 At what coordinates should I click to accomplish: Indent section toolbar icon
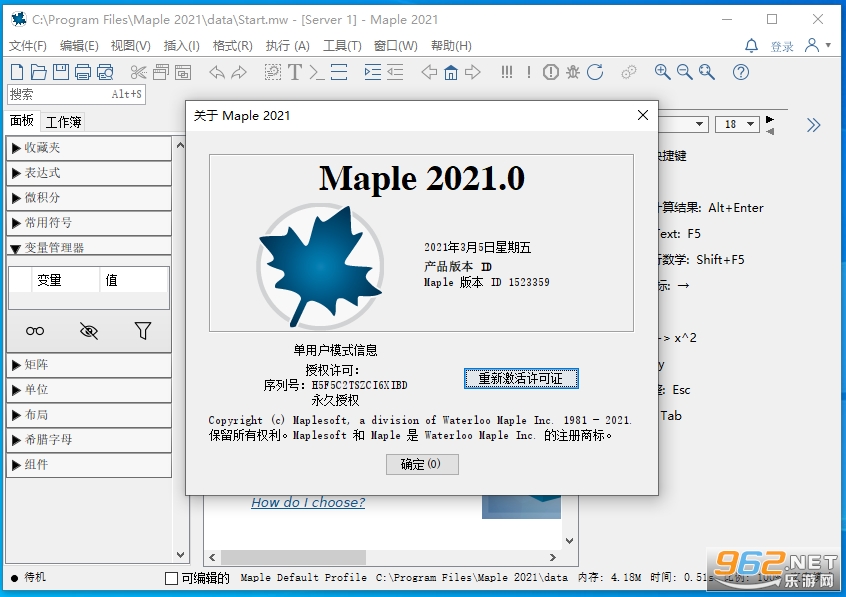(x=373, y=72)
